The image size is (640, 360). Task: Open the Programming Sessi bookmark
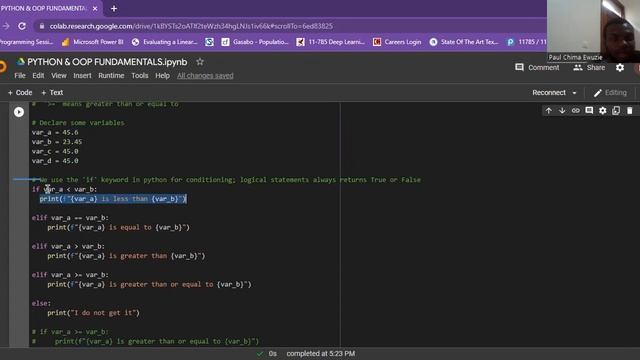point(27,42)
